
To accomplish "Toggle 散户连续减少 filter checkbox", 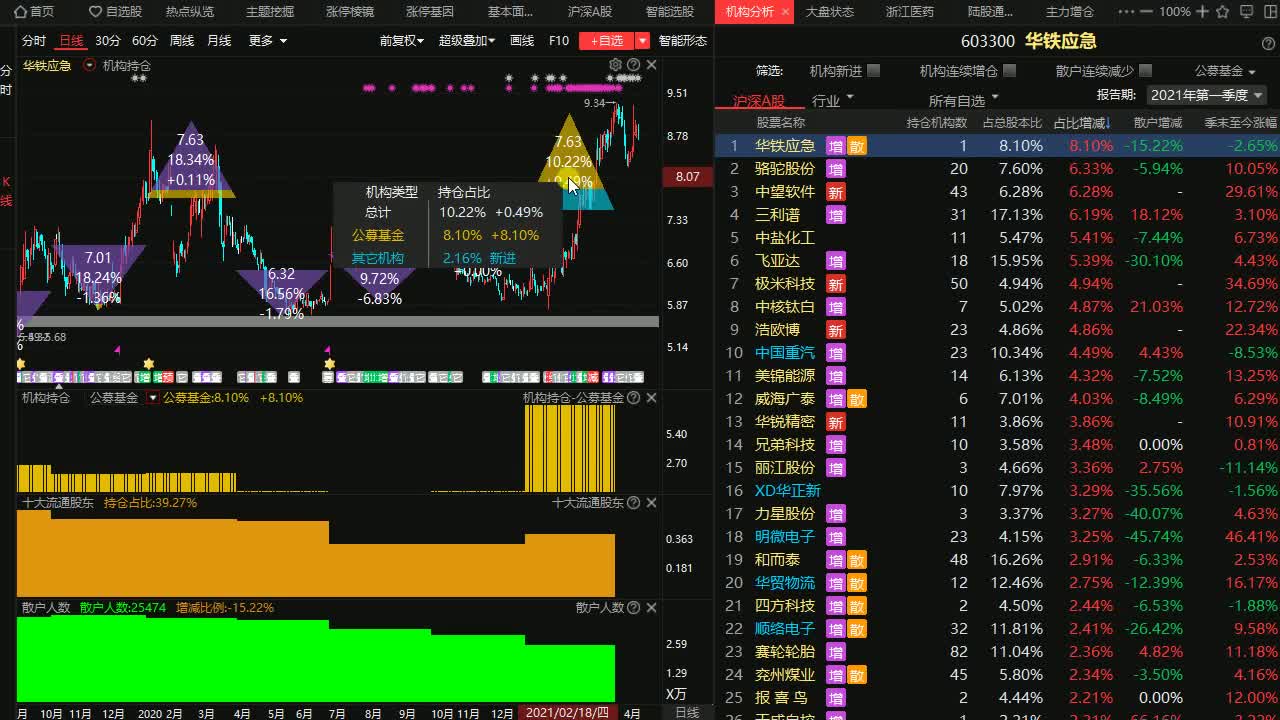I will (x=1145, y=71).
